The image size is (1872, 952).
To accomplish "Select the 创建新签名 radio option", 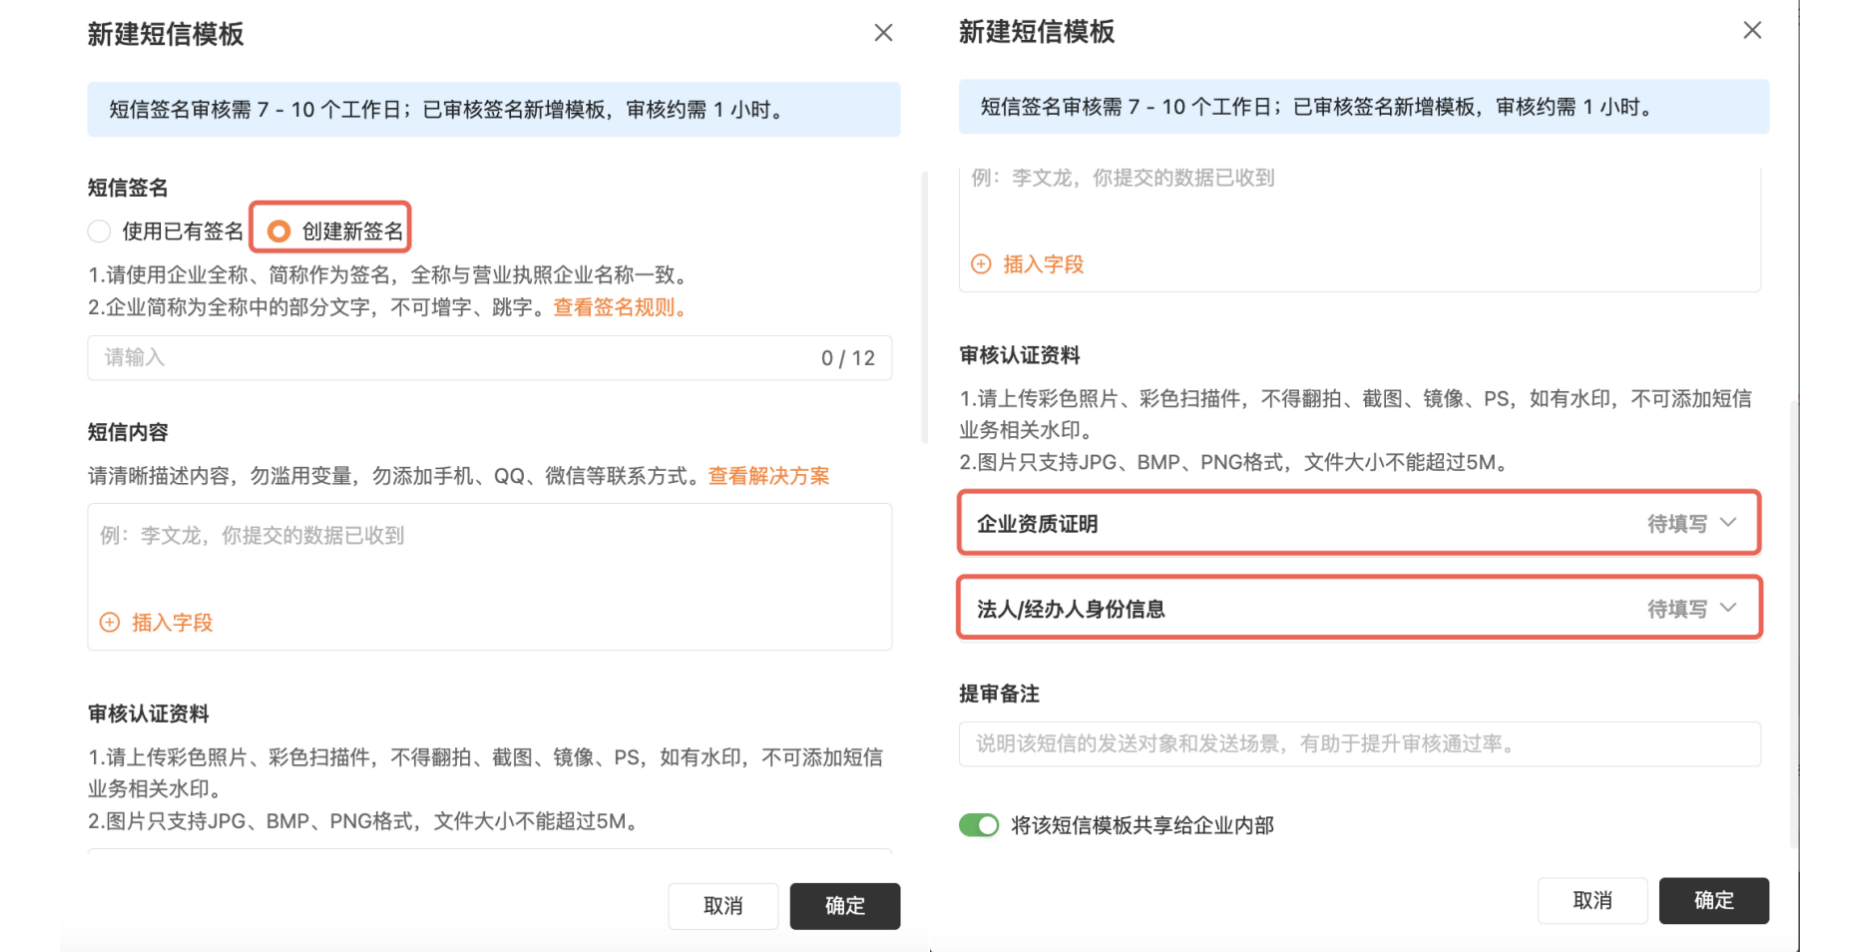I will pos(279,231).
